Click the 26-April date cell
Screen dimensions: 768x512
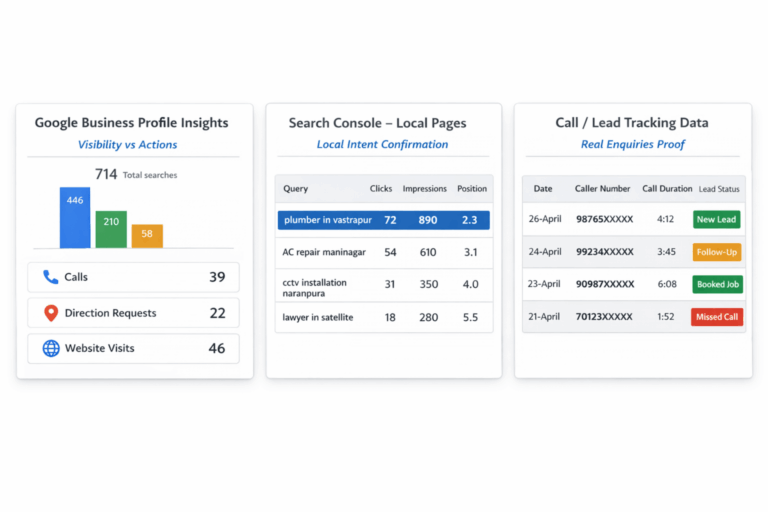(545, 219)
